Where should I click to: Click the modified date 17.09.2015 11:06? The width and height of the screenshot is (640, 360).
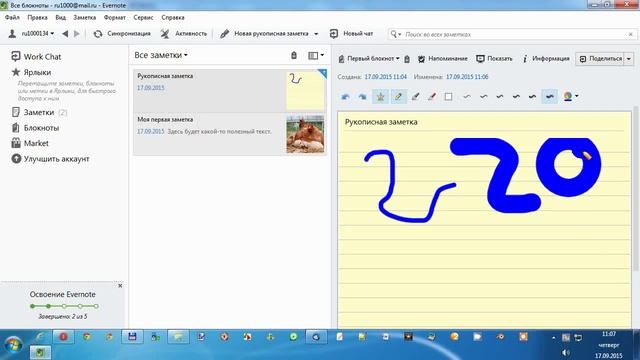(467, 77)
